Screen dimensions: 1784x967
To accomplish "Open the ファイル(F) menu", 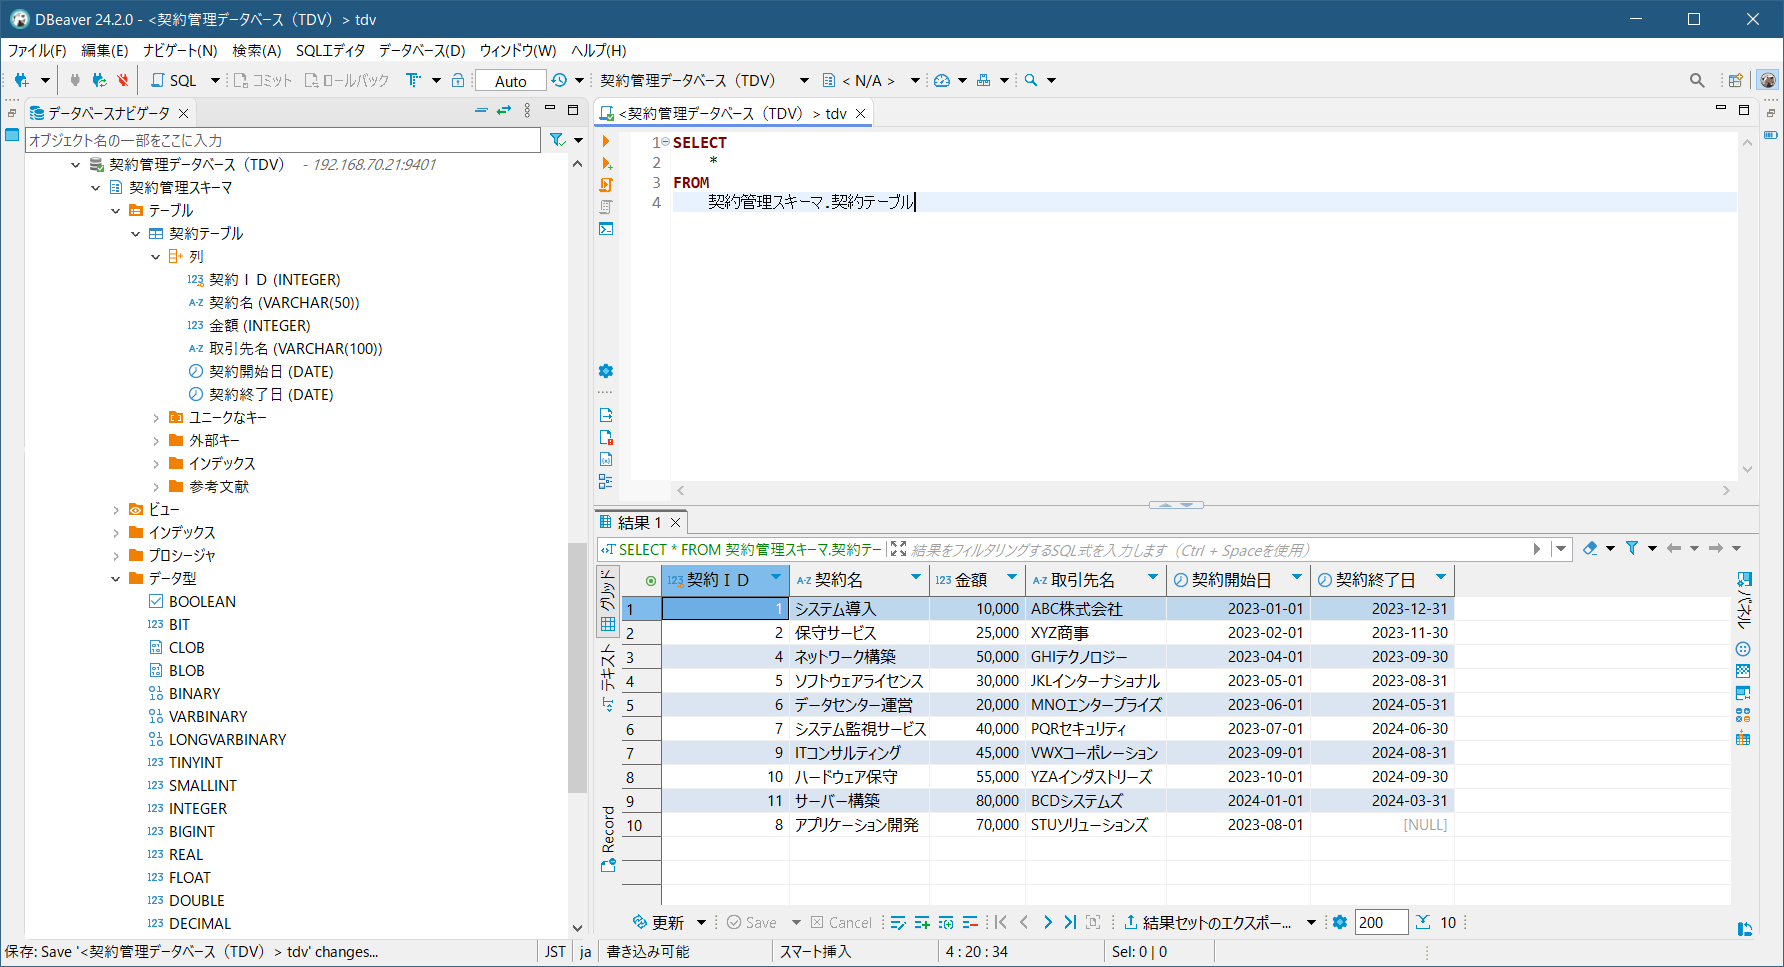I will pos(37,50).
